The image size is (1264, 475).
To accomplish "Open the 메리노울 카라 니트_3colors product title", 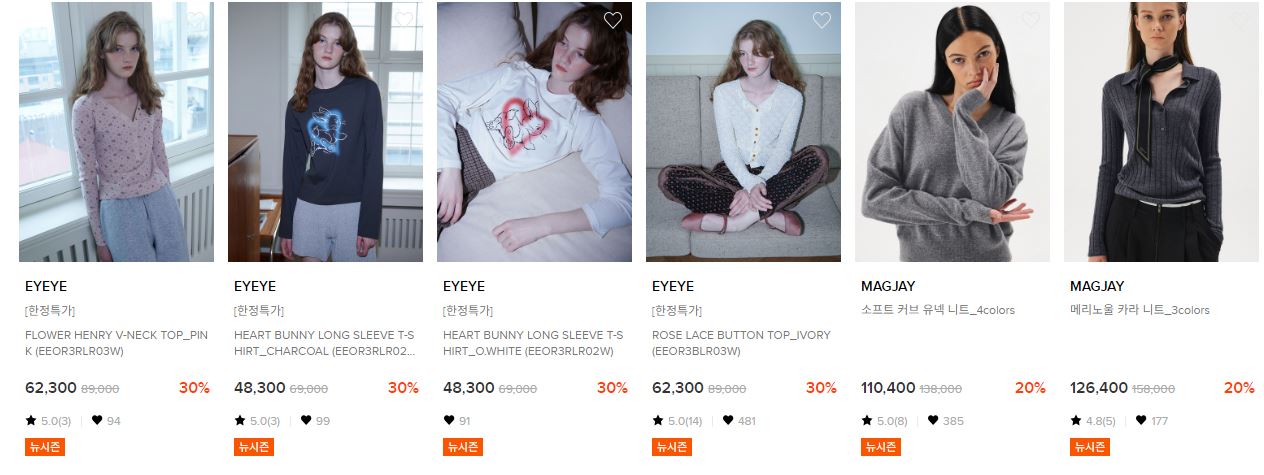I will tap(1140, 310).
